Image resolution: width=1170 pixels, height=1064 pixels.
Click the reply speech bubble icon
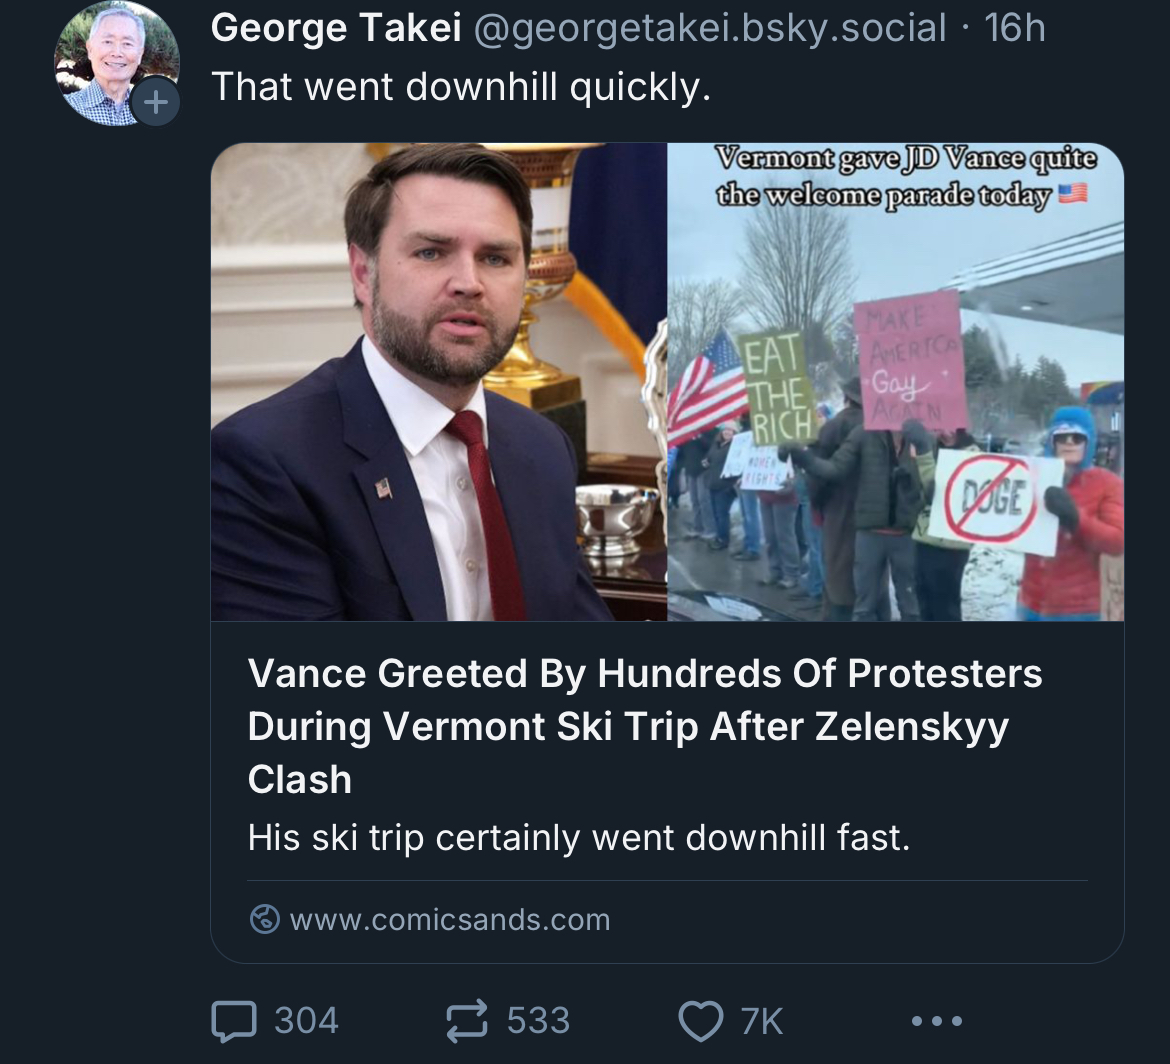[233, 1021]
